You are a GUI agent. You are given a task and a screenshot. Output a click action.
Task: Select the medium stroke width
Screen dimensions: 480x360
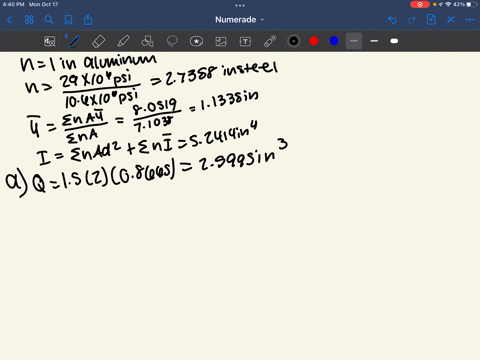[374, 41]
